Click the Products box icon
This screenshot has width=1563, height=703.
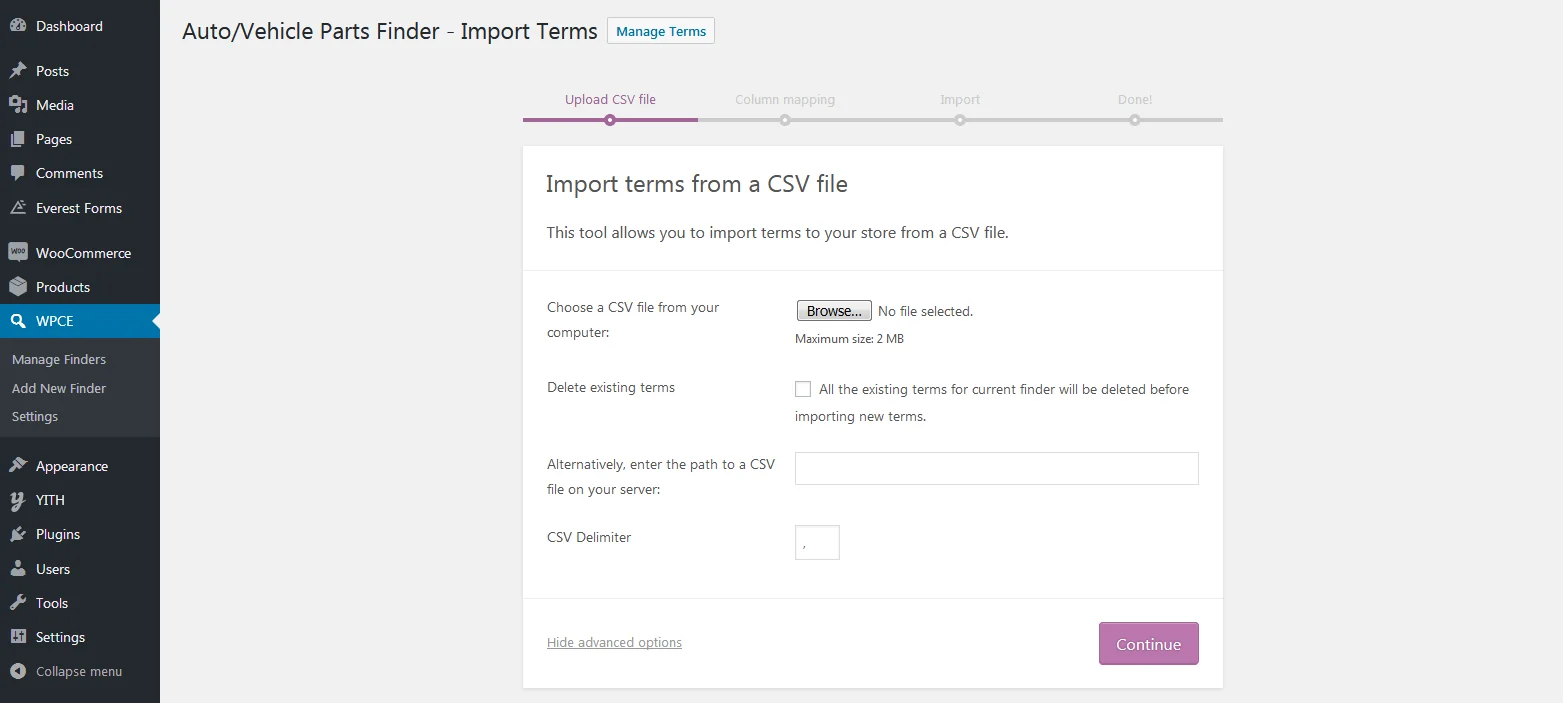click(18, 287)
